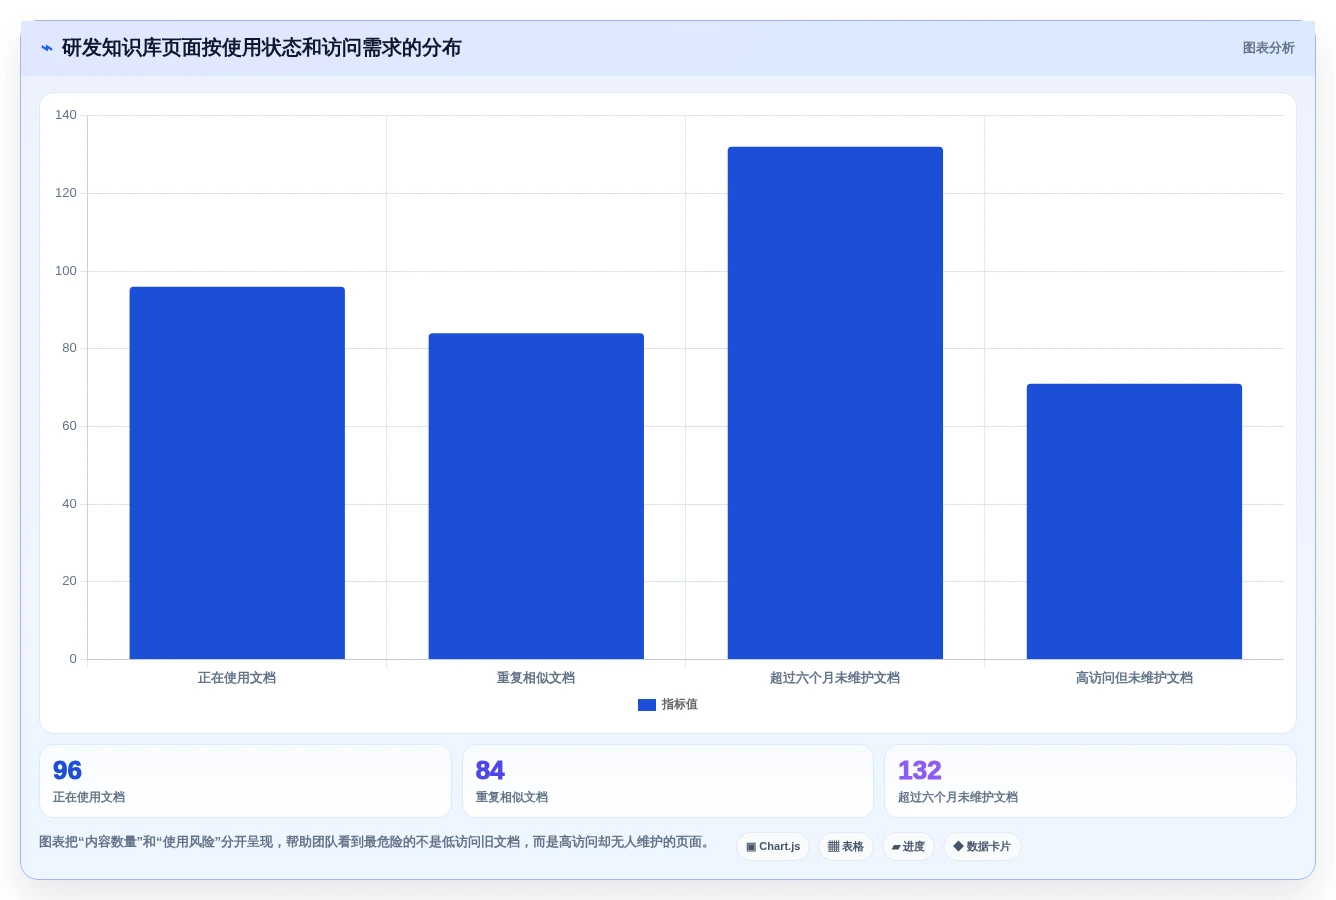The image size is (1336, 900).
Task: Click the blue lightning icon beside the title
Action: click(47, 48)
